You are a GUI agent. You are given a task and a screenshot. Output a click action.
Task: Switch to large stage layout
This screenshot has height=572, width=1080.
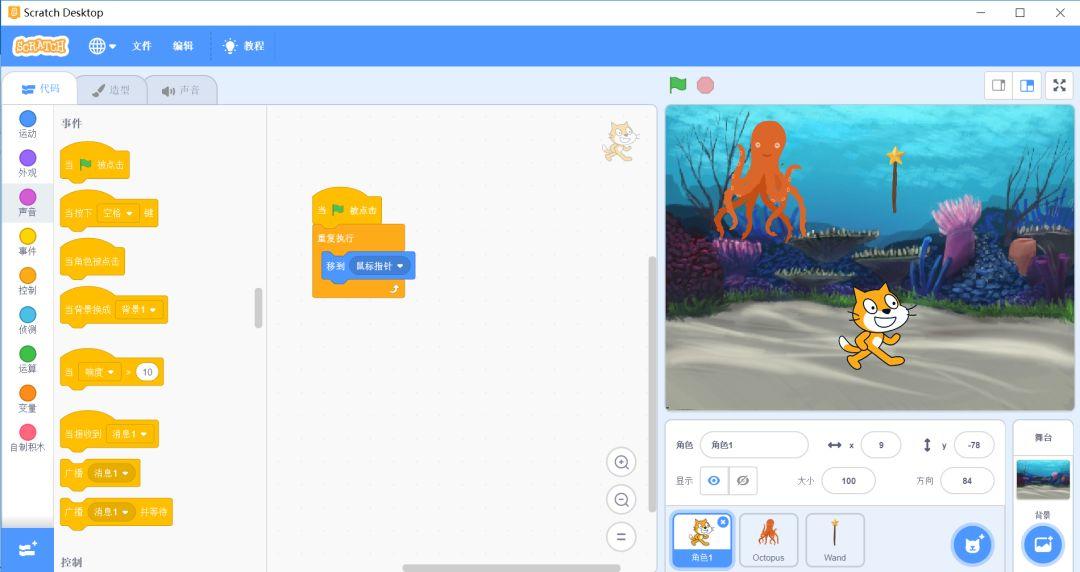[x=1027, y=85]
